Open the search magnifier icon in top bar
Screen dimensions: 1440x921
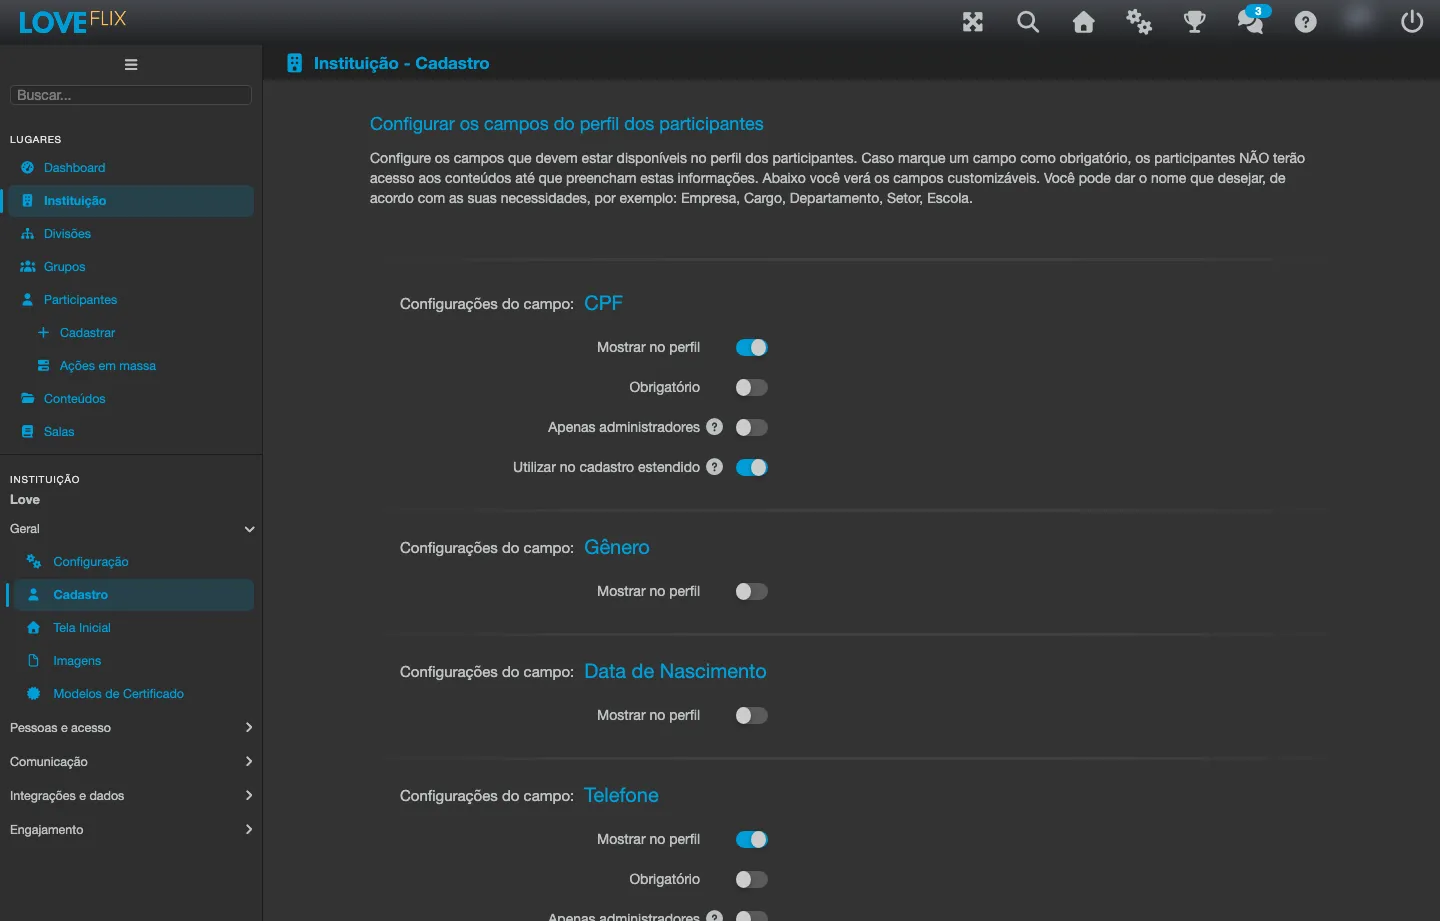[x=1028, y=22]
